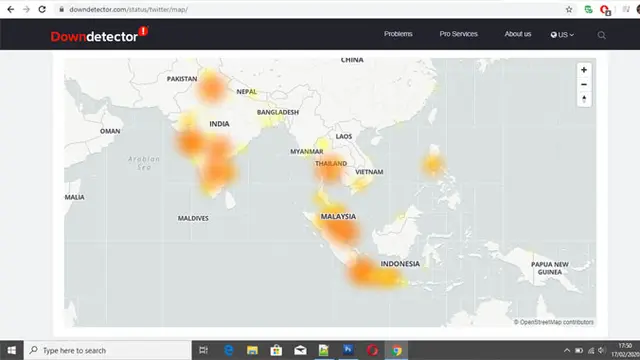Click the padlock site info icon
640x360 pixels.
pos(61,9)
